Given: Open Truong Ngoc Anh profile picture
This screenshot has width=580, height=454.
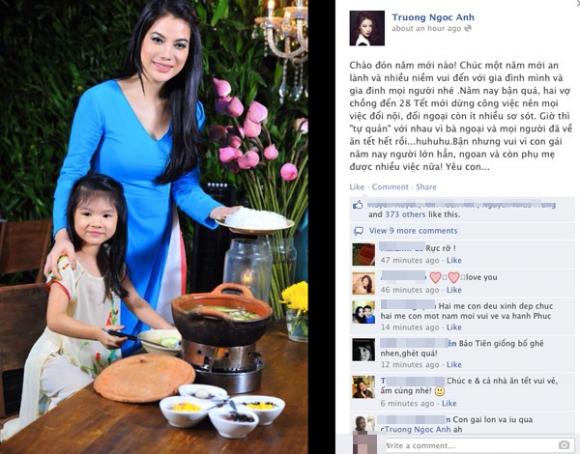Looking at the screenshot, I should [x=367, y=28].
